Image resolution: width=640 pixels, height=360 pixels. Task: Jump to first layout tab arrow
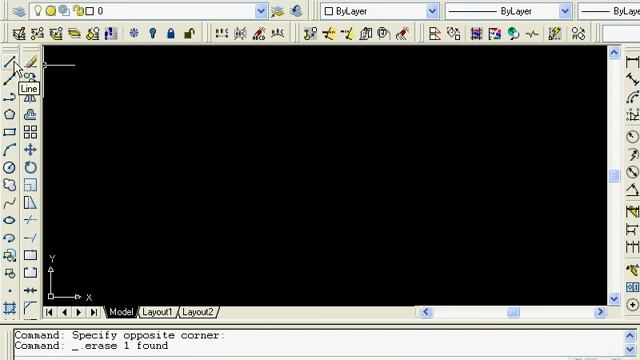pos(49,312)
